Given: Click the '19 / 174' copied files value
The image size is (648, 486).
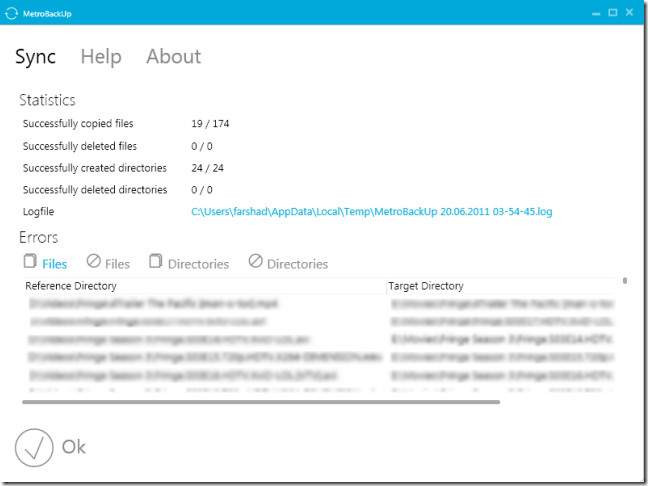Looking at the screenshot, I should (210, 124).
